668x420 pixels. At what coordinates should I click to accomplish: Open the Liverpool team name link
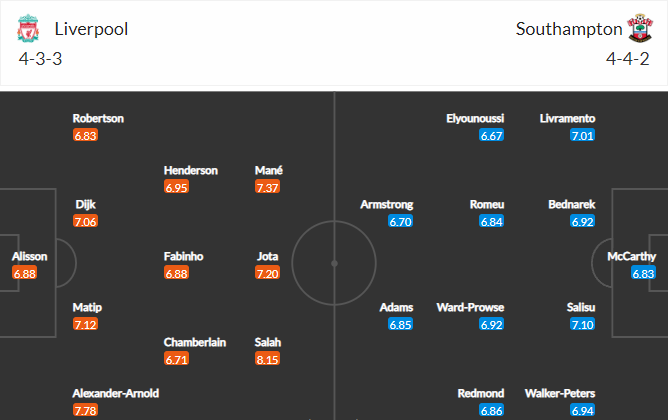91,29
